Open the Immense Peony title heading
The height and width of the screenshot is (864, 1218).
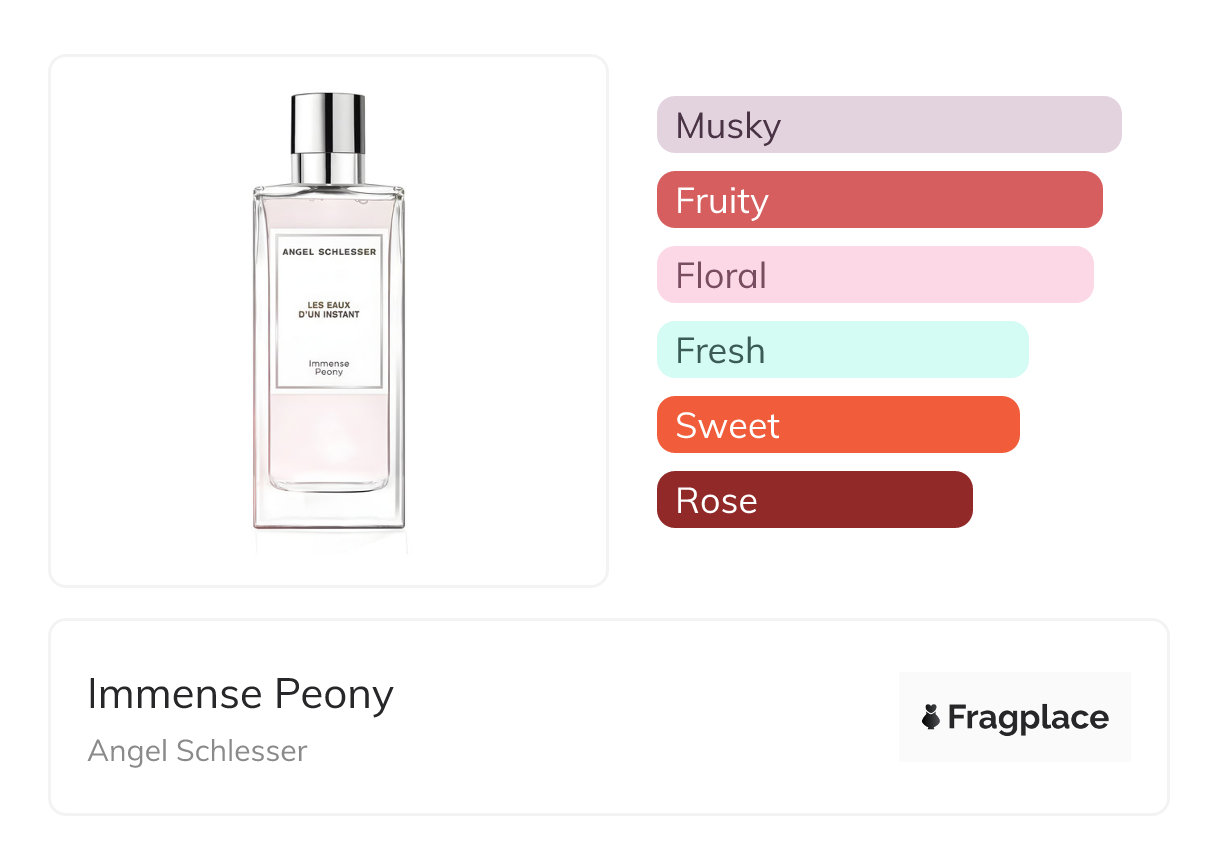240,694
